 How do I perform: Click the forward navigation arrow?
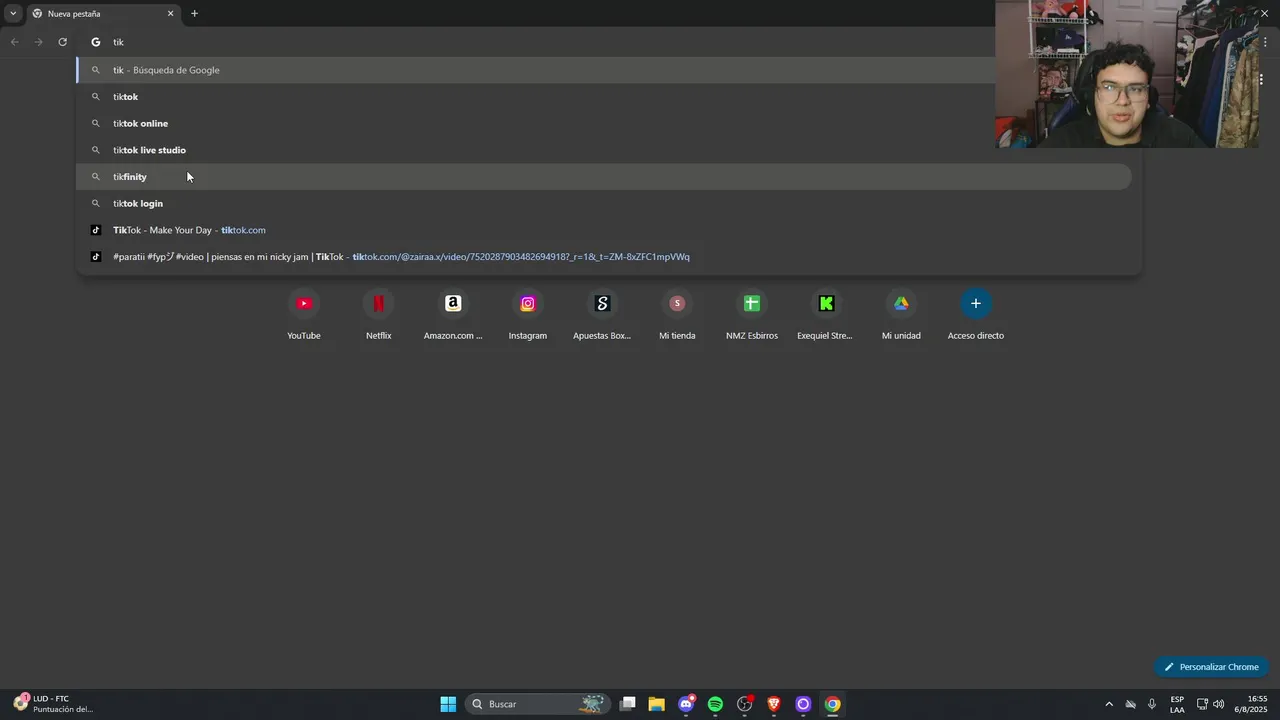38,42
